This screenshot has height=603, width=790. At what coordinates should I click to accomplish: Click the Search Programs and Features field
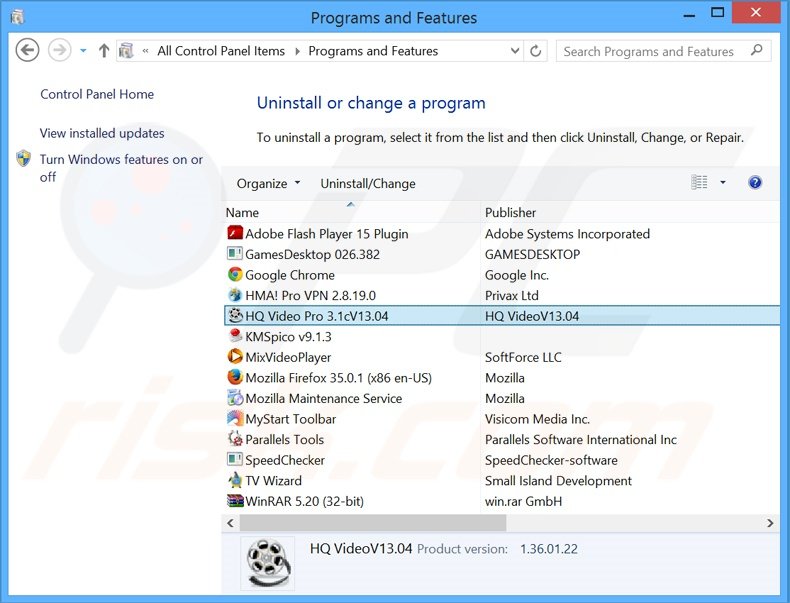click(x=663, y=51)
